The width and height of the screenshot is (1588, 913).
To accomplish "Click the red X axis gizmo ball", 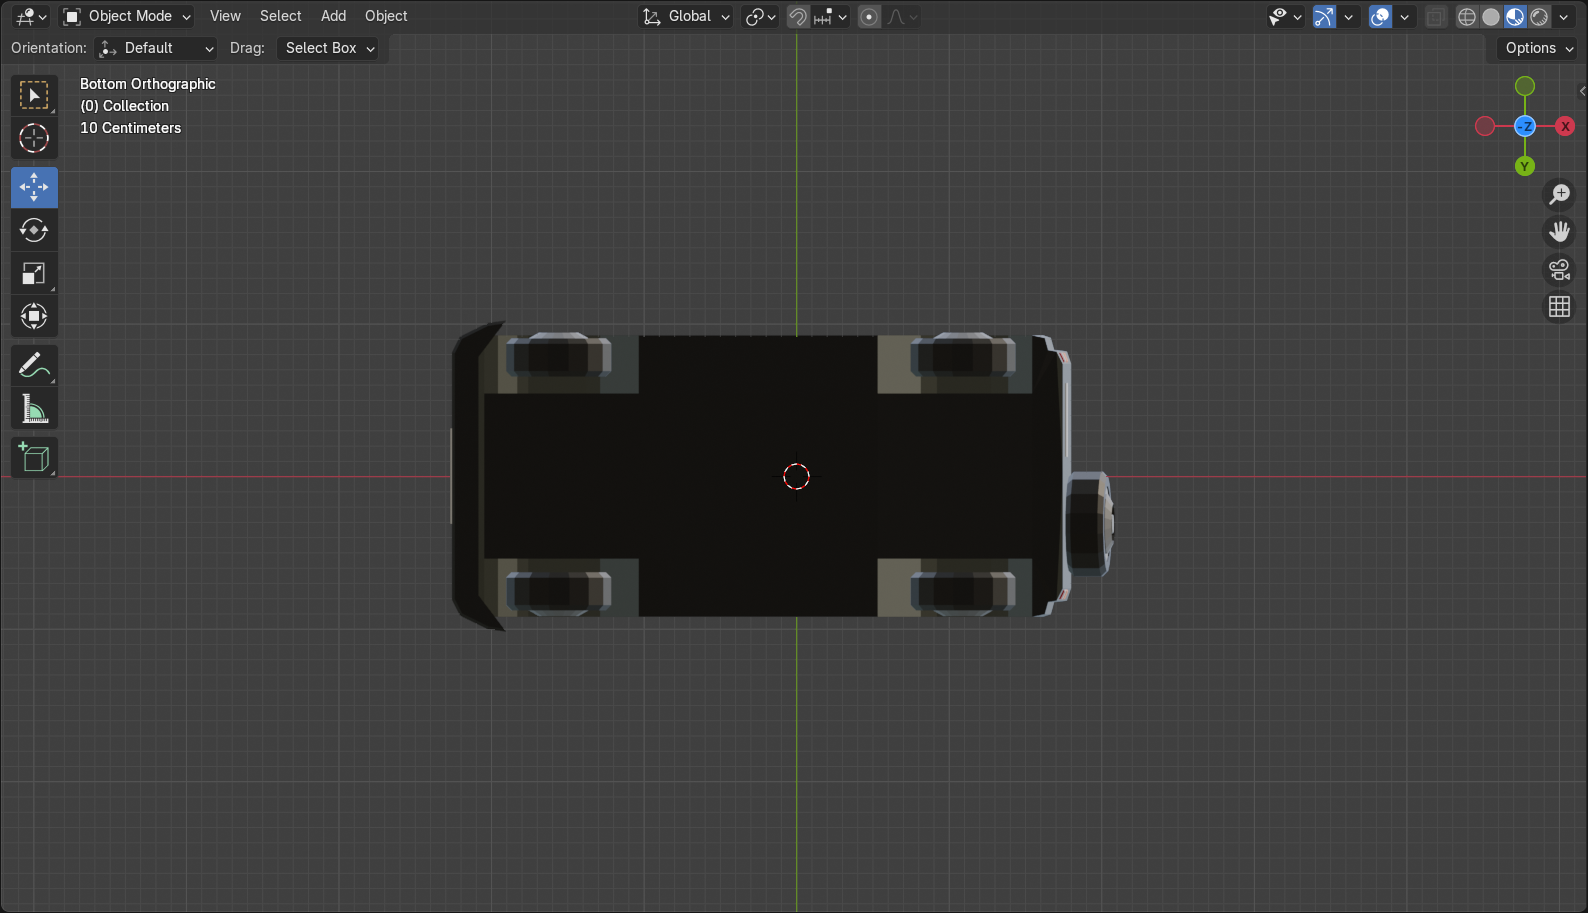I will click(1565, 126).
